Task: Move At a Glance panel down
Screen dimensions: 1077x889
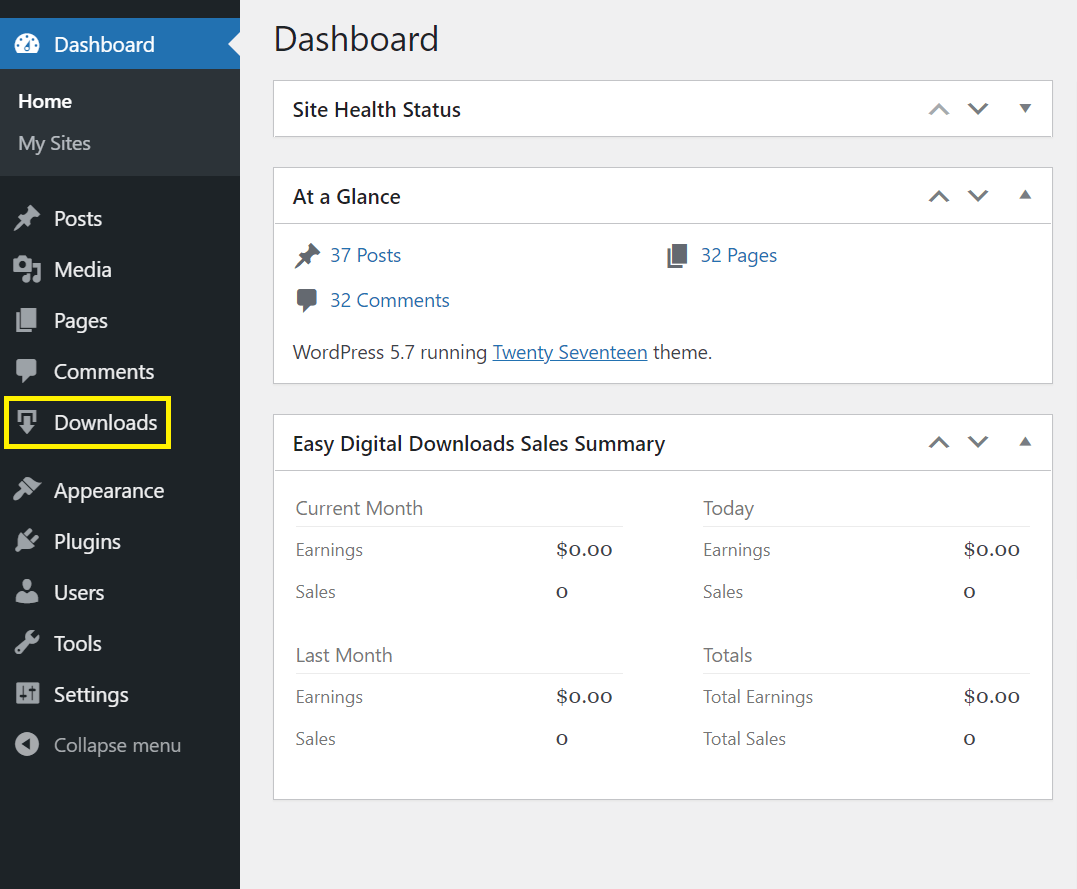Action: (978, 196)
